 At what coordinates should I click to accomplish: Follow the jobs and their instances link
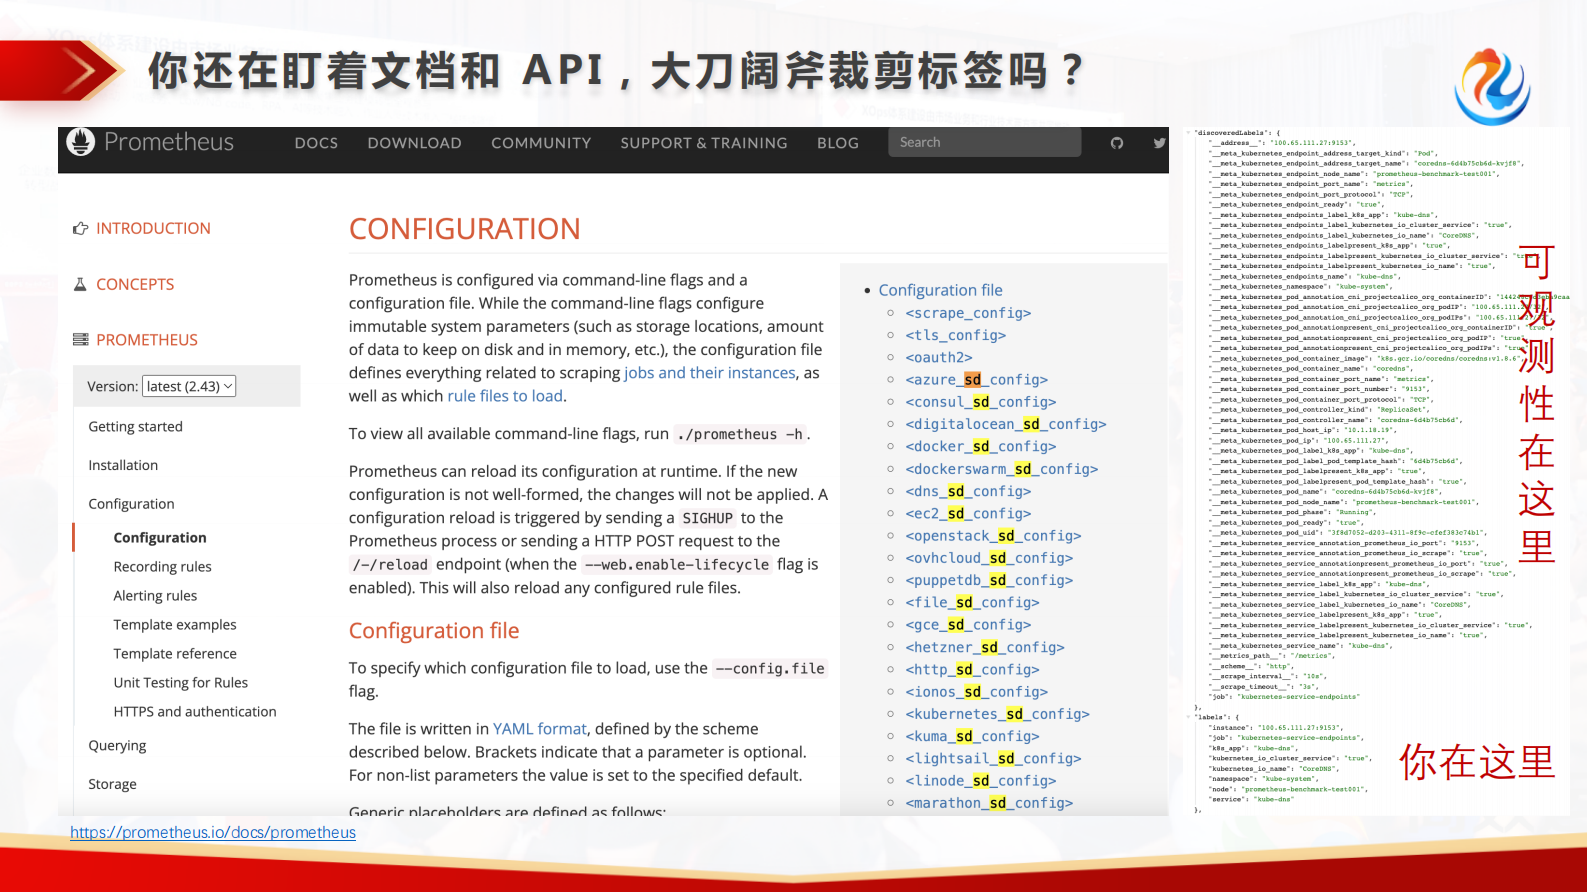[710, 372]
